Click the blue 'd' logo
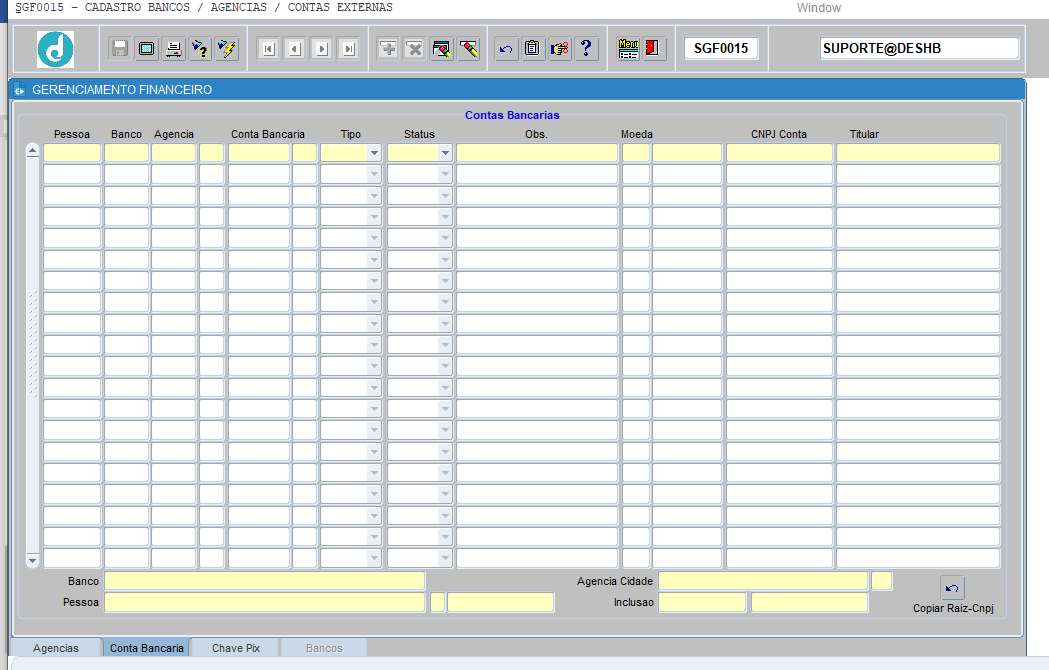Viewport: 1049px width, 670px height. click(56, 50)
